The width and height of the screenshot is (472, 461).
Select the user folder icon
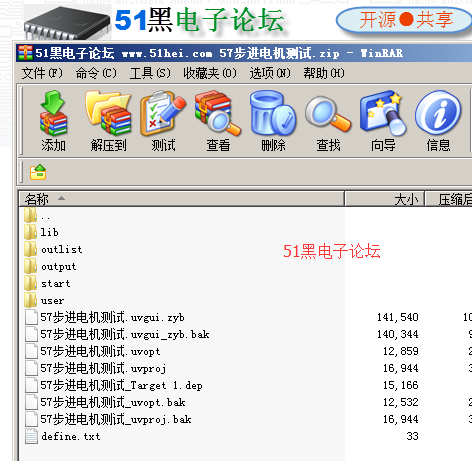click(30, 300)
